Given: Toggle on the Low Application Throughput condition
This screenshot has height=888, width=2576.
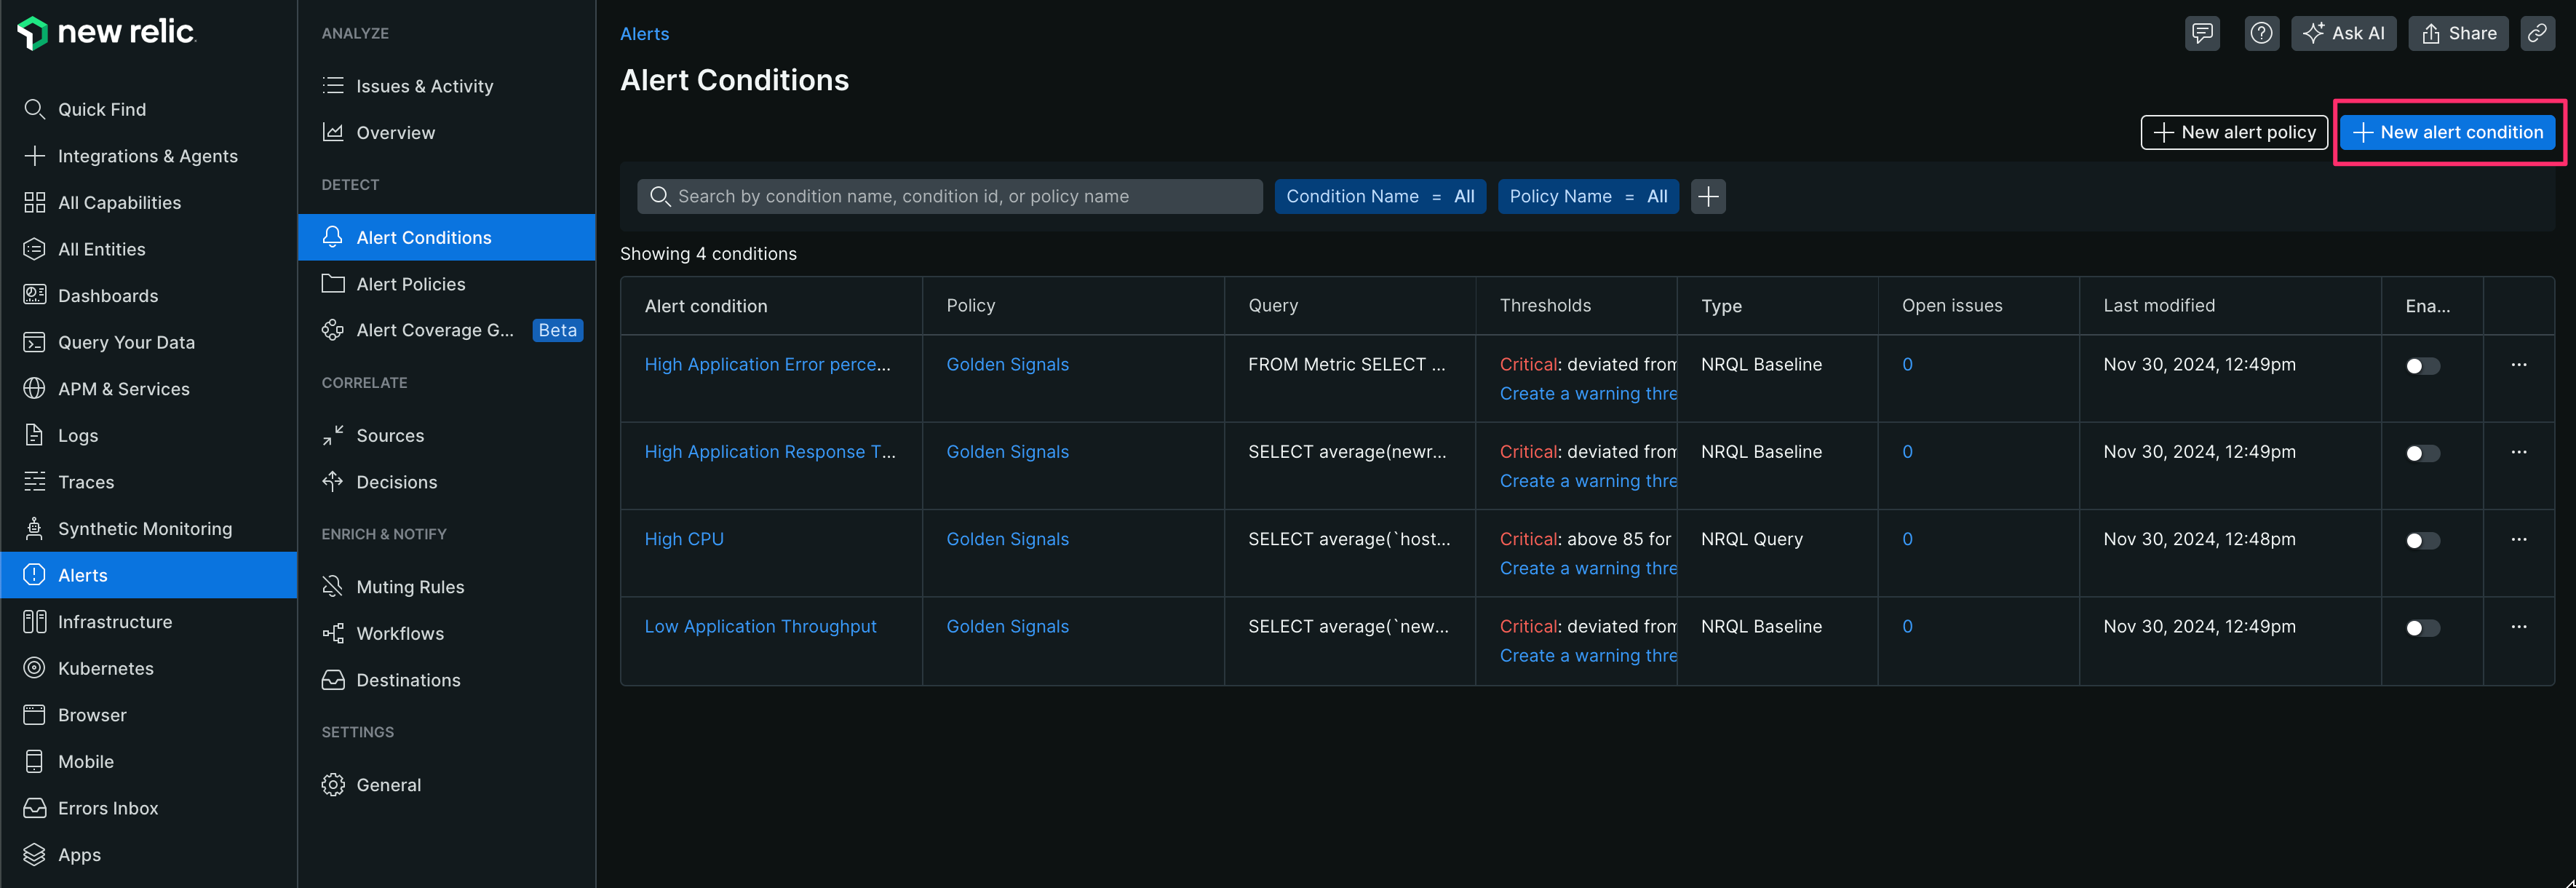Looking at the screenshot, I should (x=2422, y=628).
